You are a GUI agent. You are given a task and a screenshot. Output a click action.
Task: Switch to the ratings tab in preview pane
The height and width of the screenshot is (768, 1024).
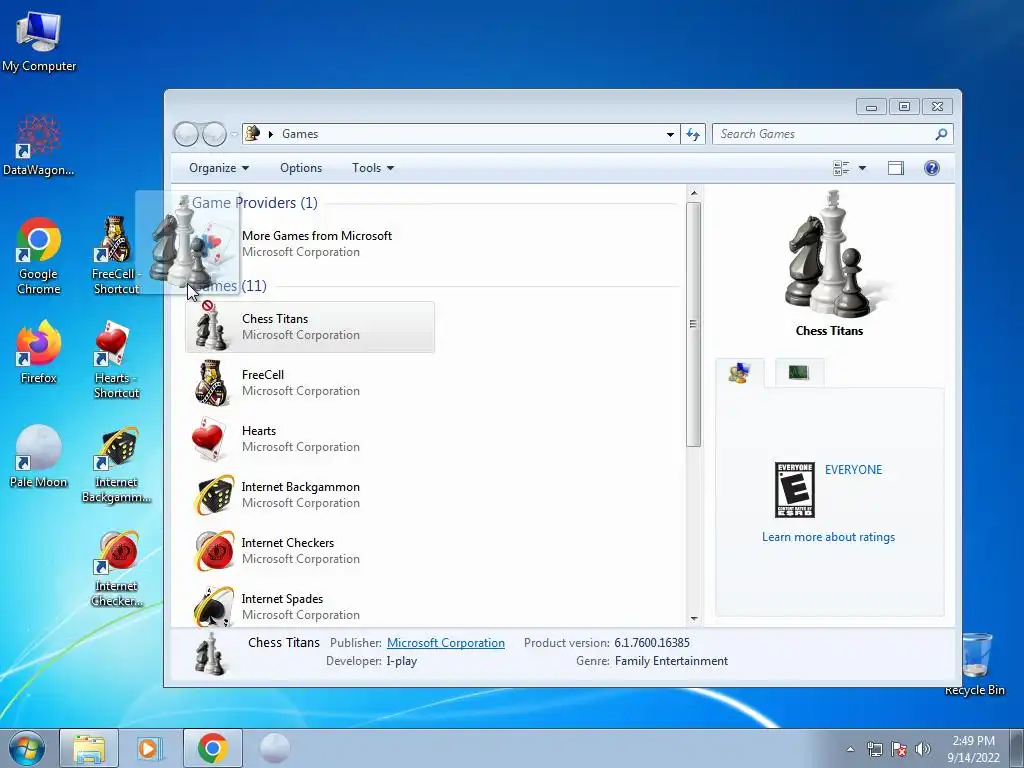click(x=739, y=373)
